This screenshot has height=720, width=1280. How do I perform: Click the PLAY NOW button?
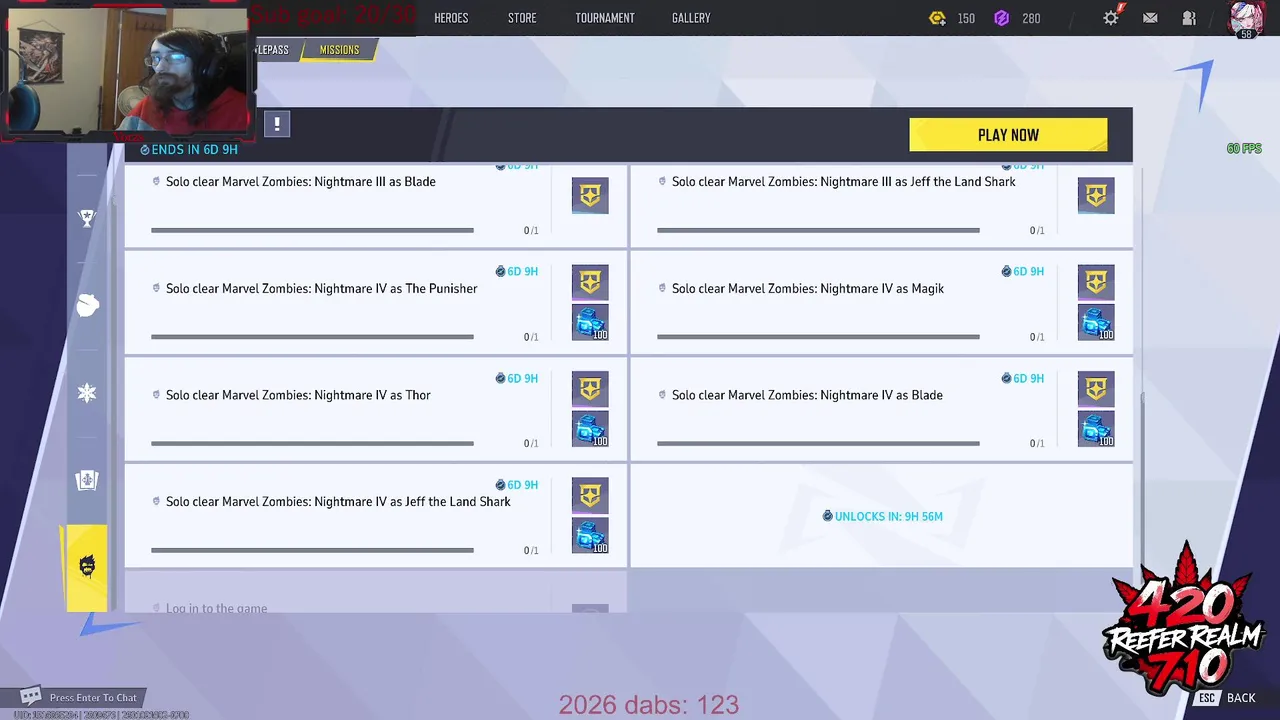coord(1008,135)
